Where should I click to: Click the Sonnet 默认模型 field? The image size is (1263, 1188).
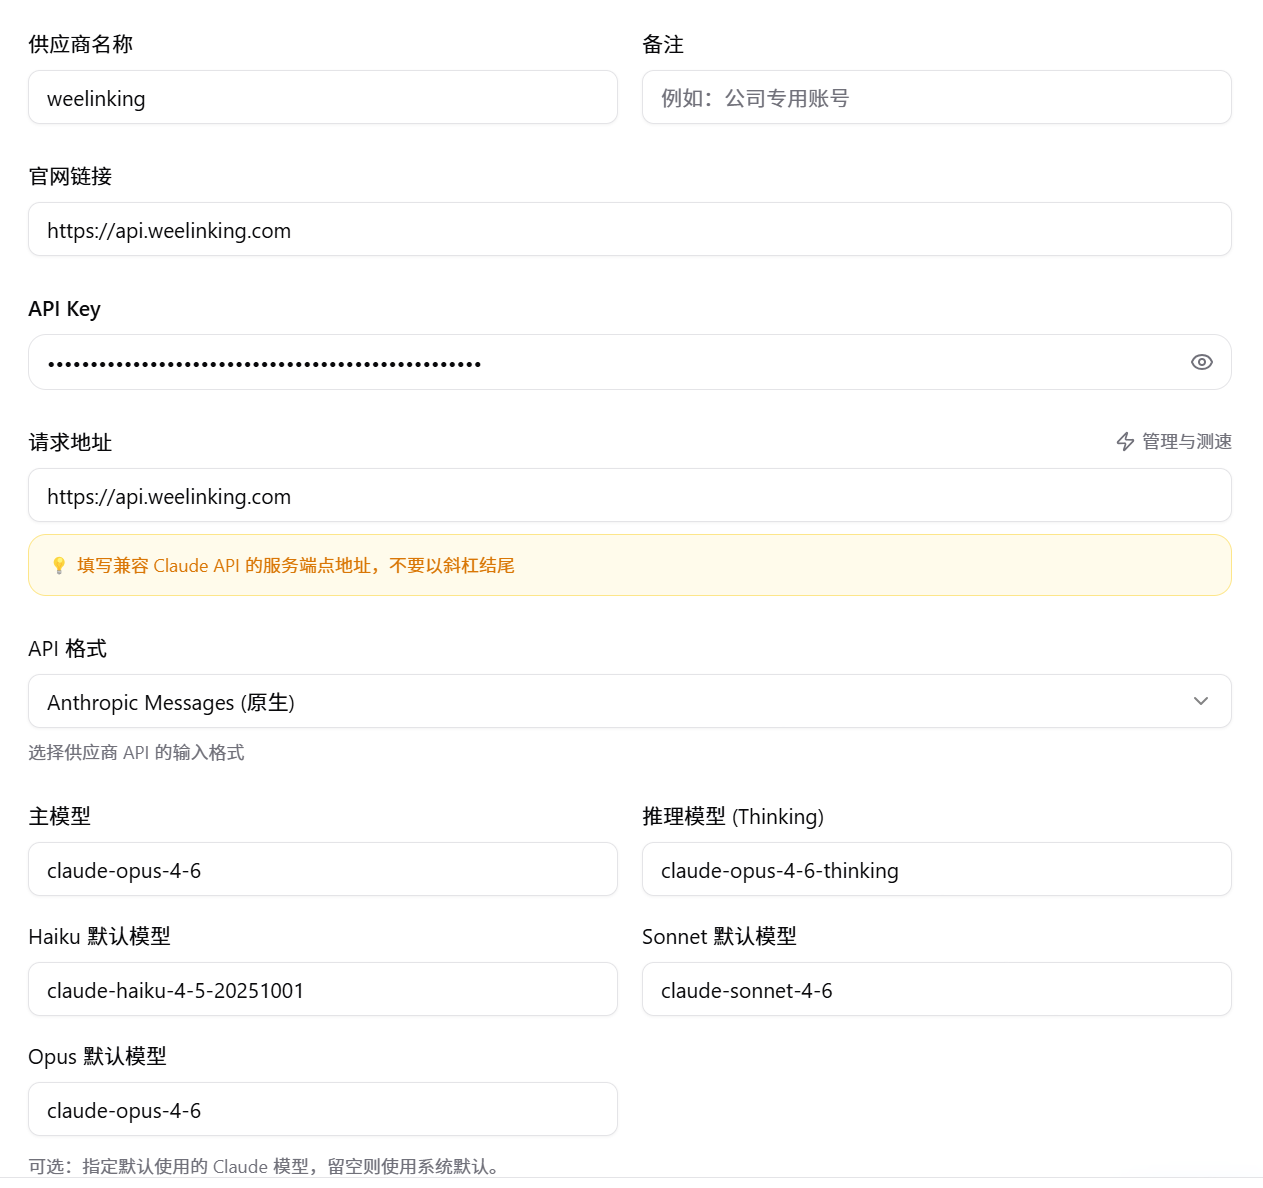(936, 989)
